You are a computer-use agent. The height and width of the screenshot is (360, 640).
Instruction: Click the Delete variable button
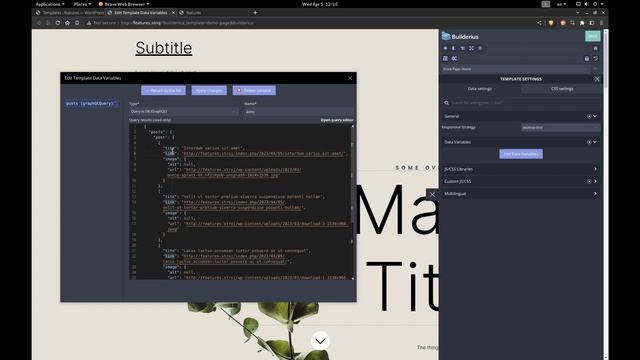[254, 90]
